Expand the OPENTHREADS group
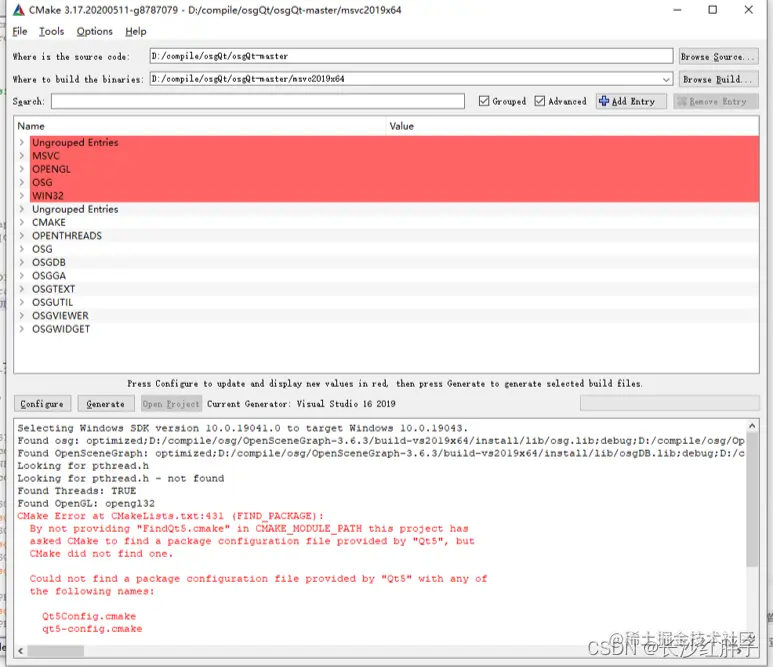The height and width of the screenshot is (667, 773). [22, 236]
